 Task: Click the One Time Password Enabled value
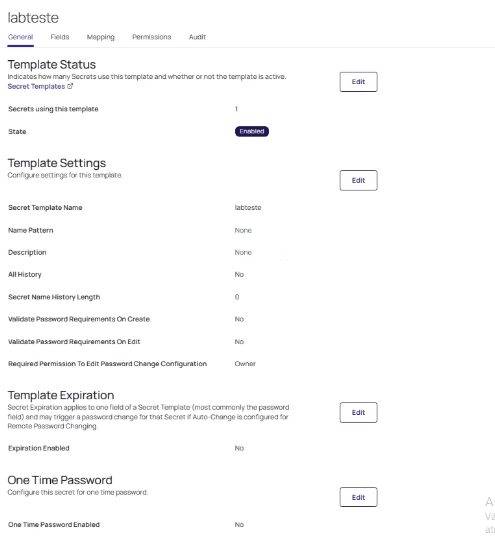pyautogui.click(x=239, y=525)
